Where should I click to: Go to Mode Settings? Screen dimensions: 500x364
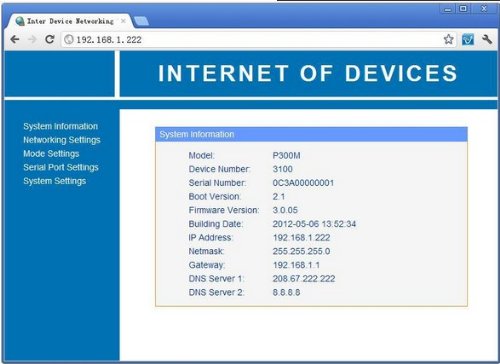click(x=51, y=154)
